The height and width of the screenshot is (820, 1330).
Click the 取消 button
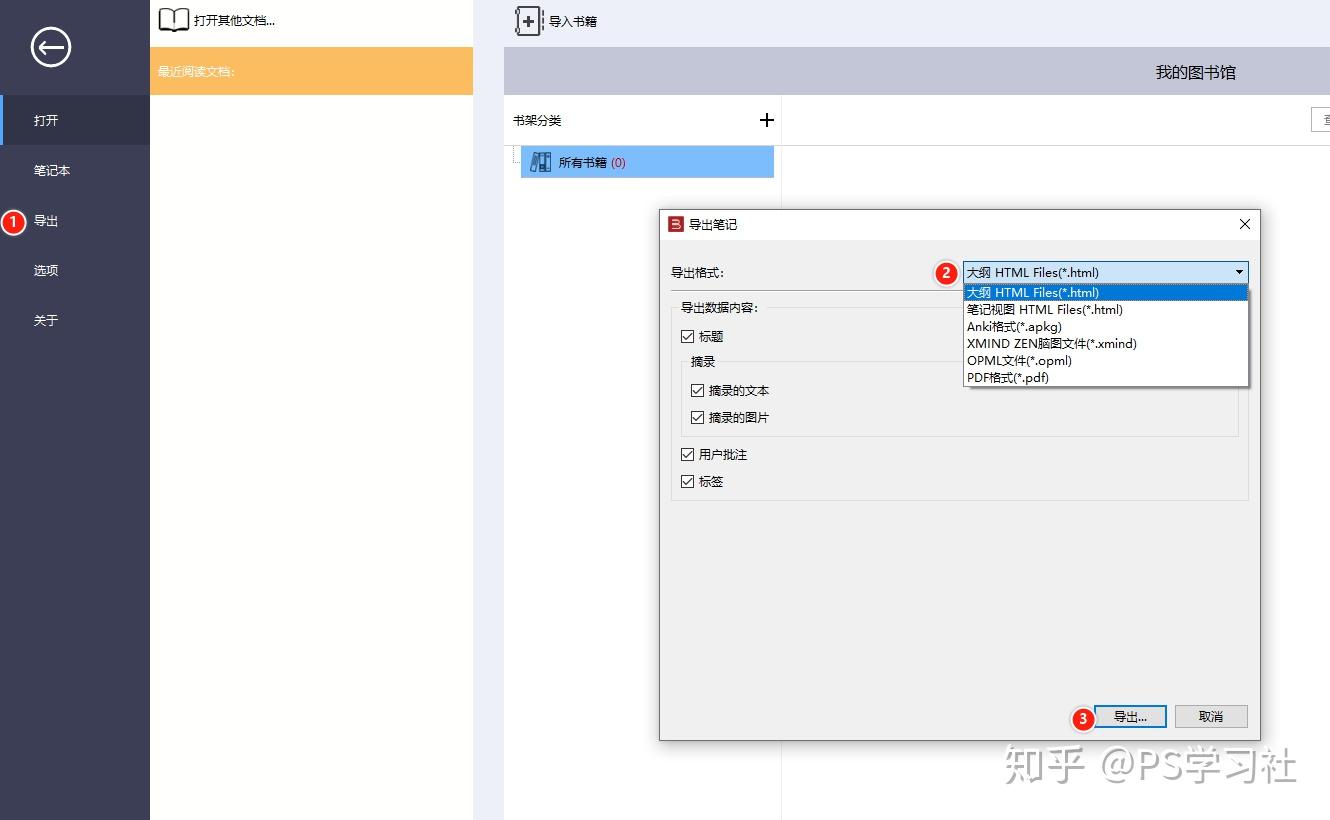[x=1211, y=717]
